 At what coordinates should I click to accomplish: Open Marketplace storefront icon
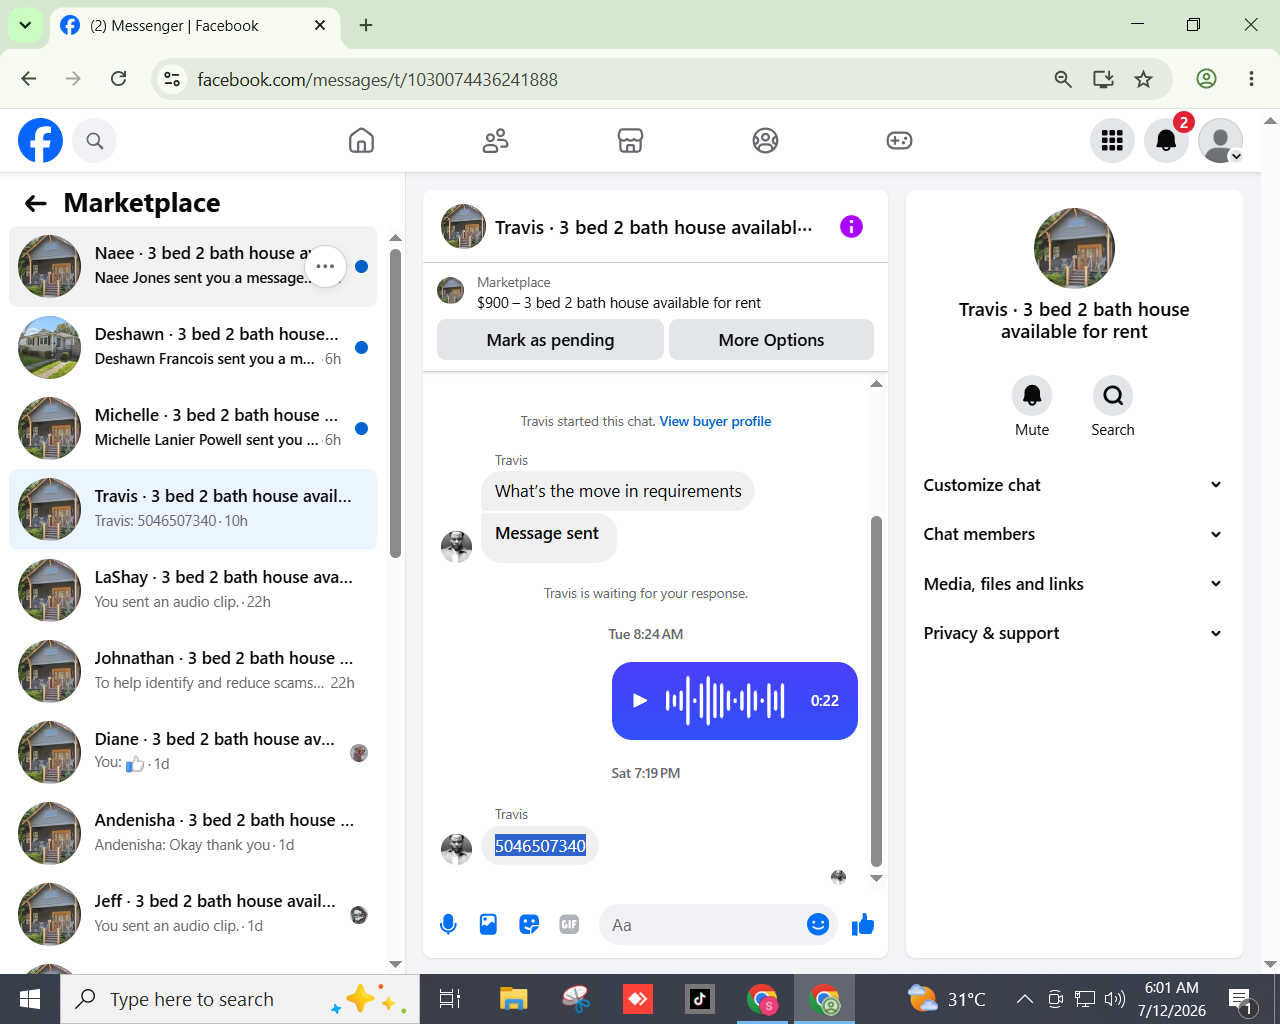pyautogui.click(x=630, y=141)
